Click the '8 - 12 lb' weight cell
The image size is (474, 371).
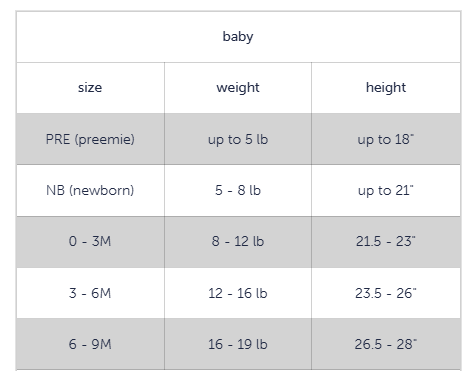pyautogui.click(x=238, y=242)
